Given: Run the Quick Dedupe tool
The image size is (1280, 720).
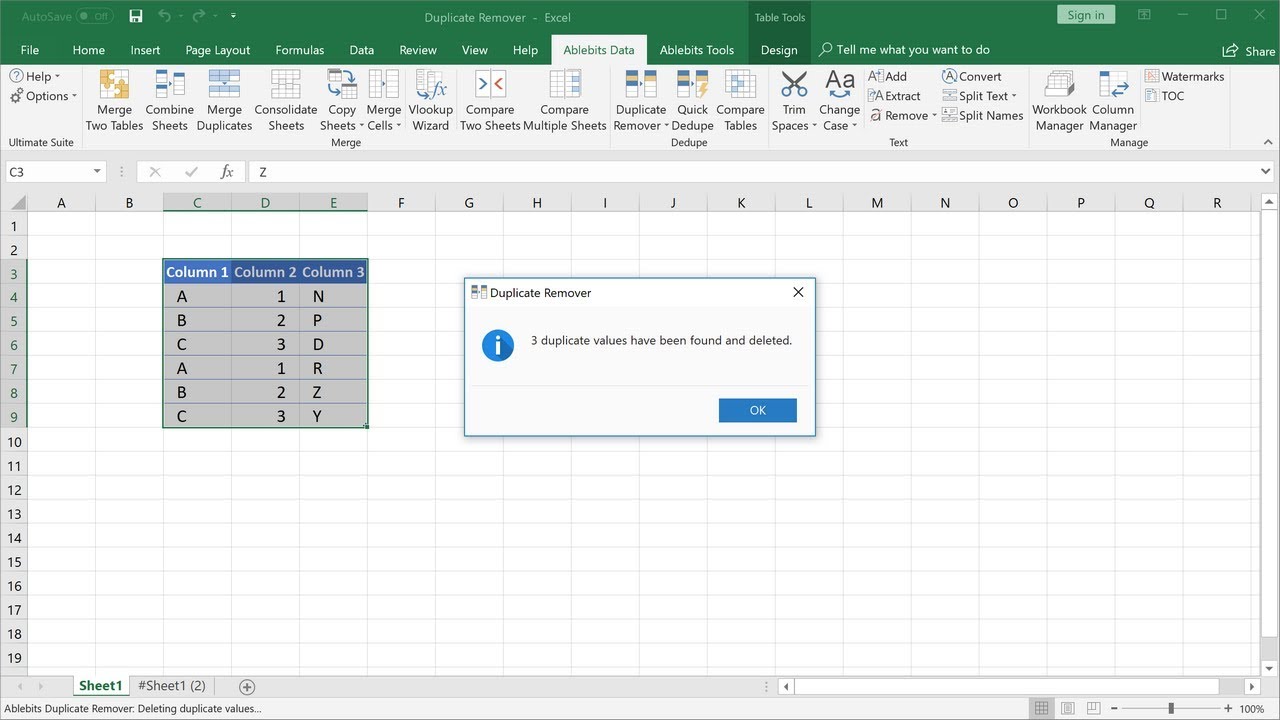Looking at the screenshot, I should click(x=693, y=100).
